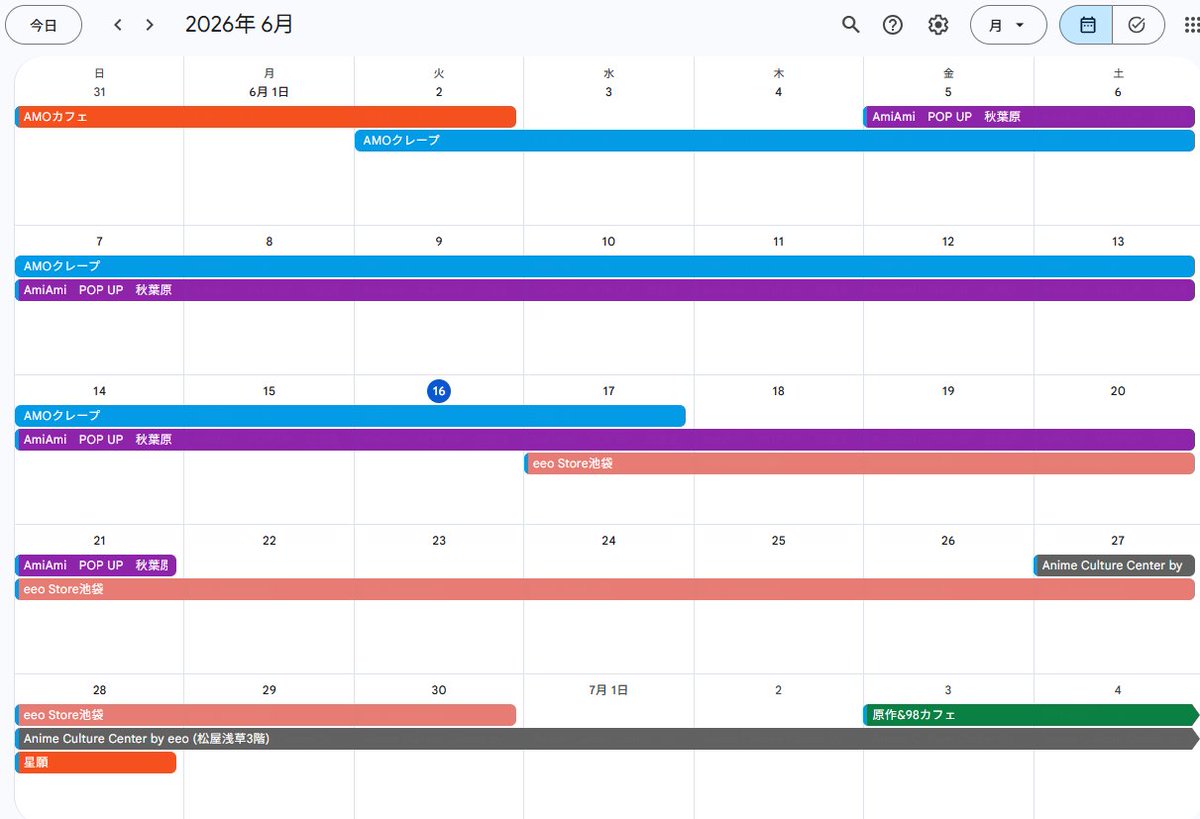
Task: Select date number 29
Action: 269,690
